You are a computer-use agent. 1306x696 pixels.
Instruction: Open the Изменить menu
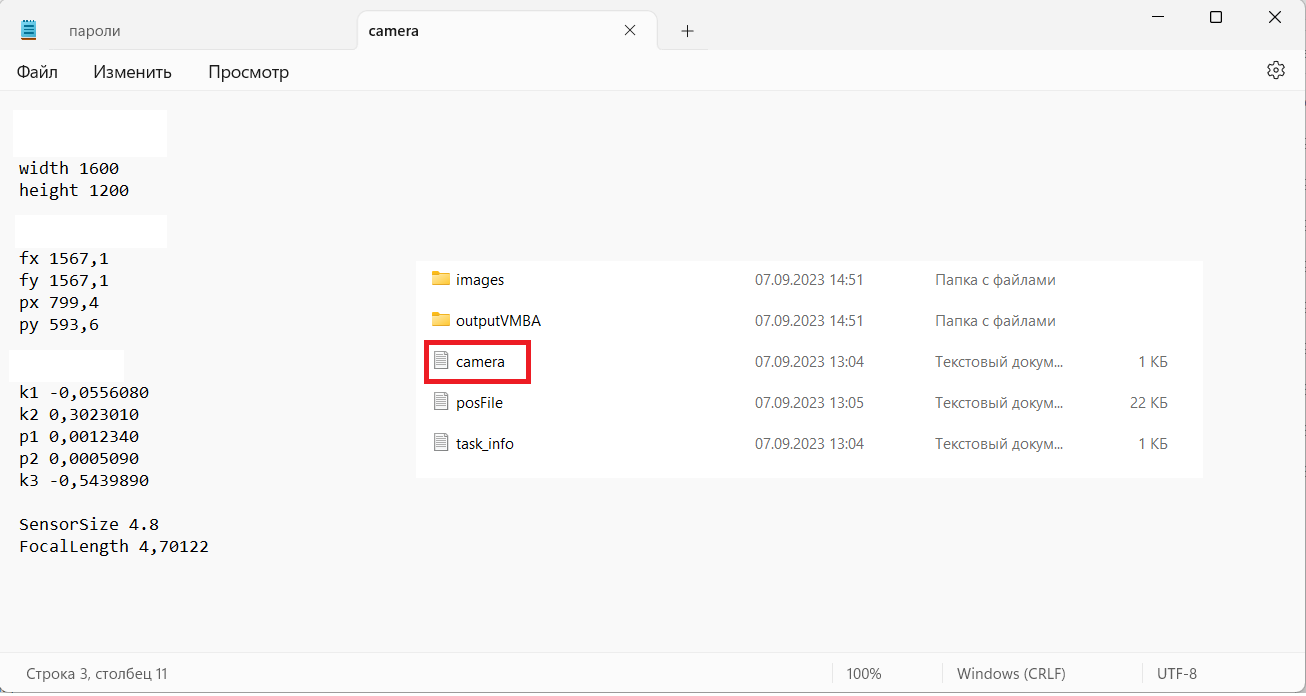click(133, 72)
